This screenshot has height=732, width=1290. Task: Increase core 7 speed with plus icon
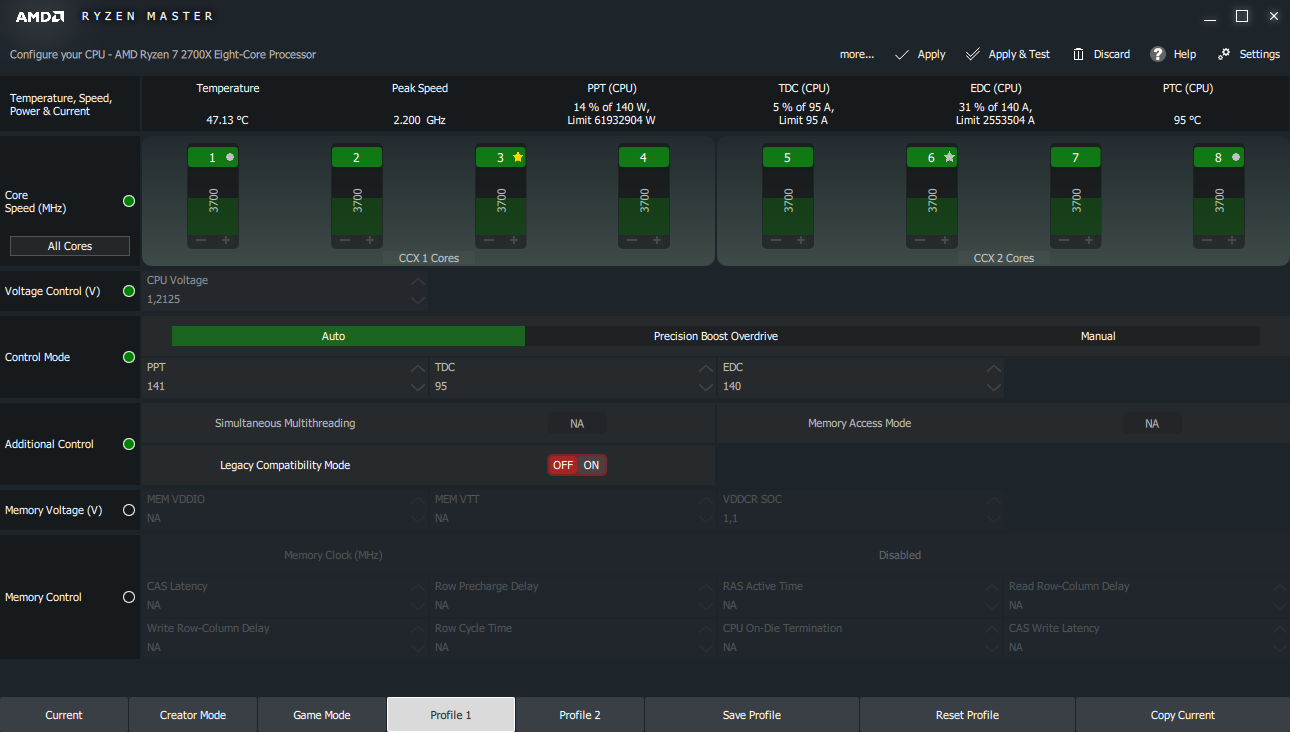click(x=1088, y=240)
